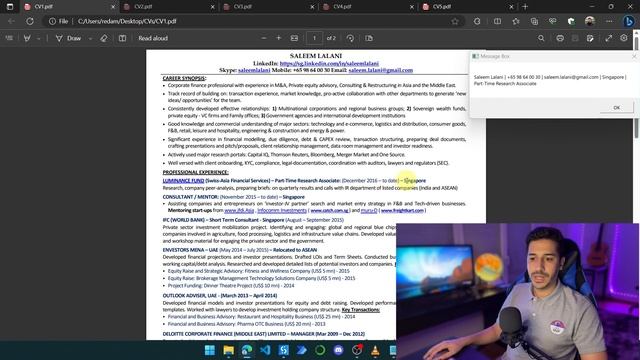640x360 pixels.
Task: View site information File icon
Action: 58,21
